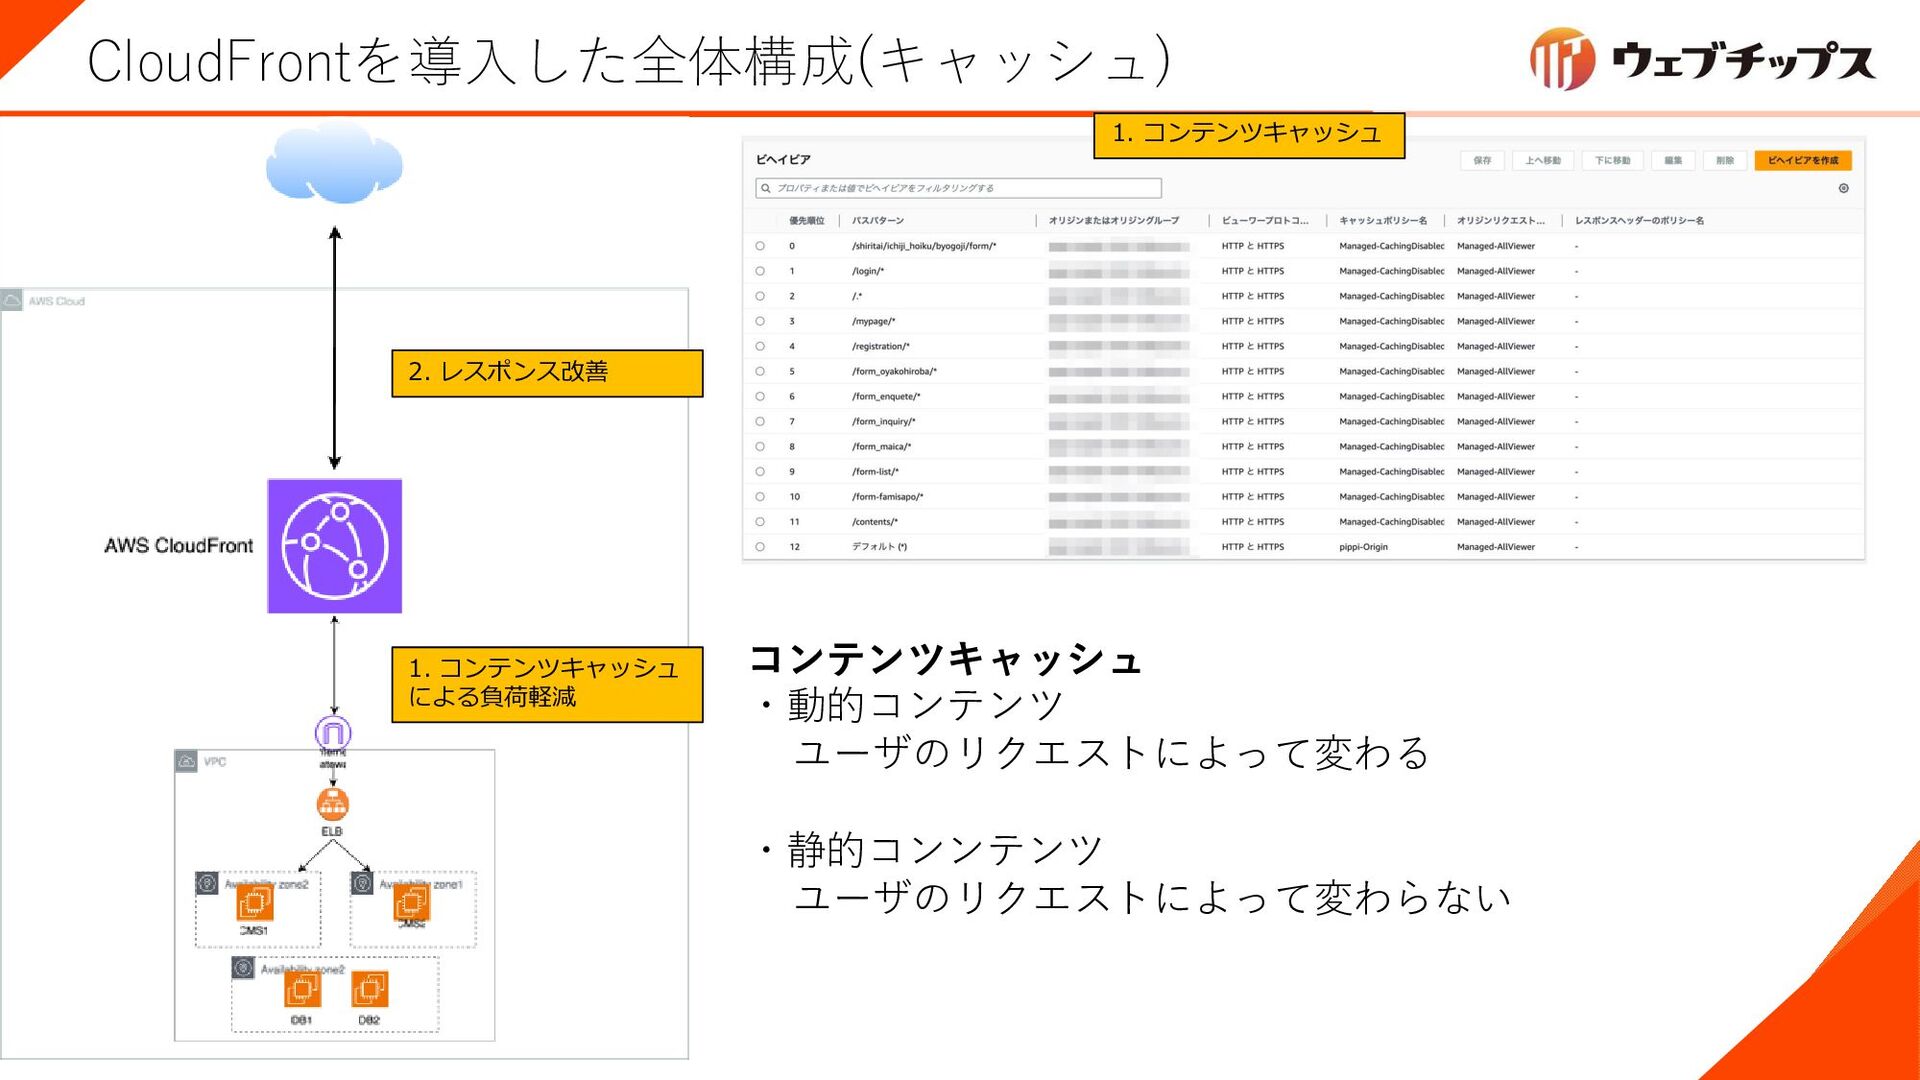Click the 下に移動 button
Screen dimensions: 1920x1080
point(1612,160)
